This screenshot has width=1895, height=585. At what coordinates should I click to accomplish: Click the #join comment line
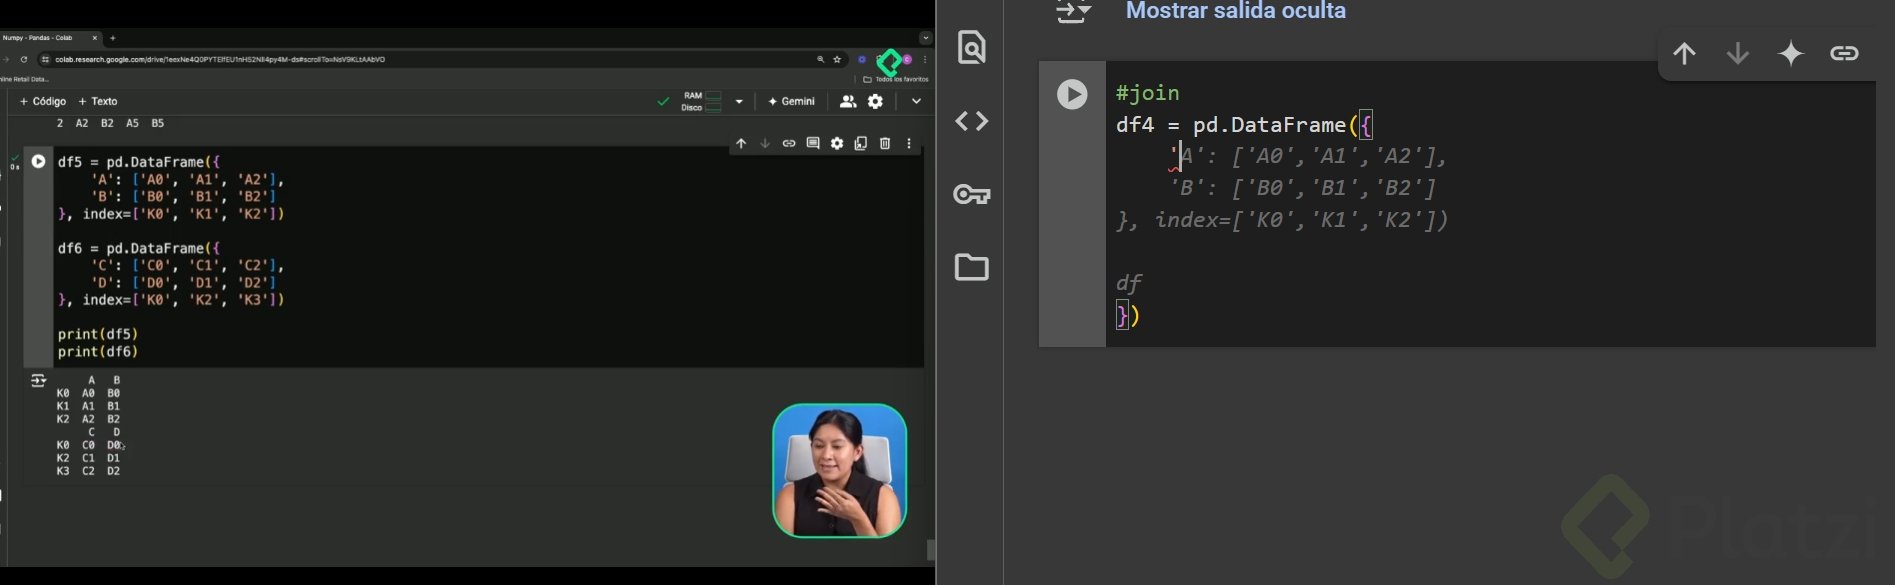1148,93
